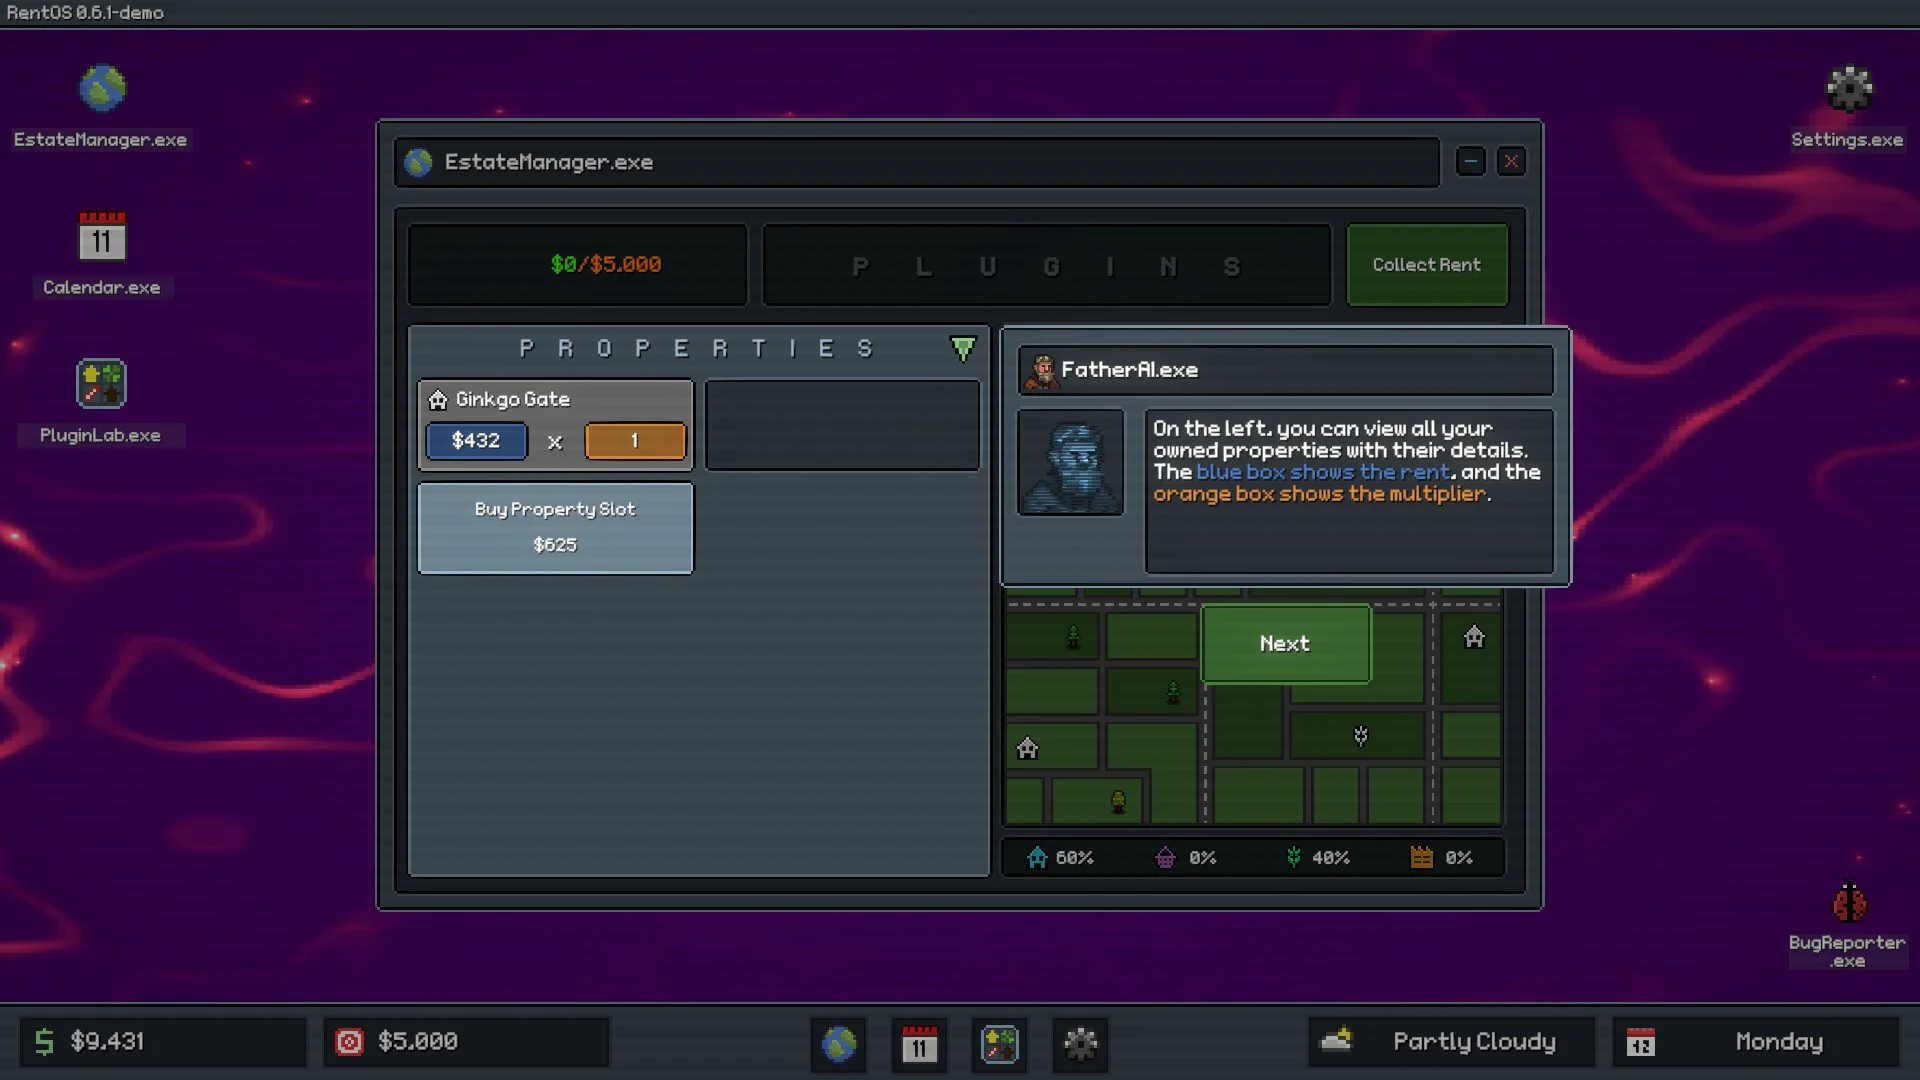Screen dimensions: 1920x1080
Task: Open the globe icon in the taskbar
Action: (x=838, y=1045)
